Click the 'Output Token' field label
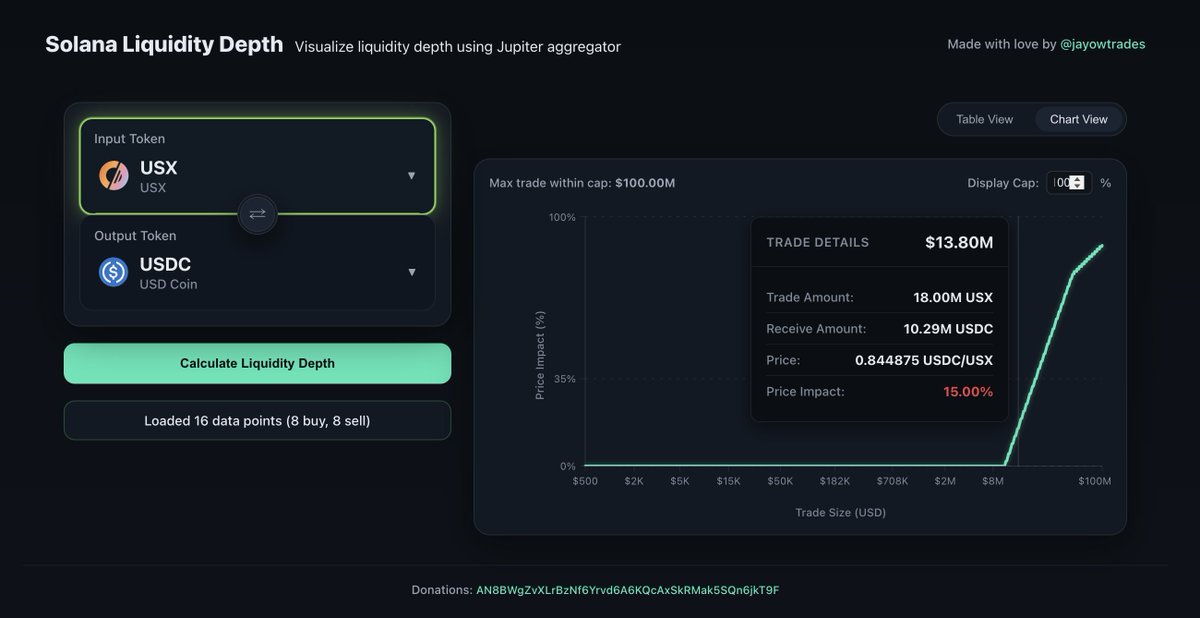The height and width of the screenshot is (618, 1200). (135, 236)
